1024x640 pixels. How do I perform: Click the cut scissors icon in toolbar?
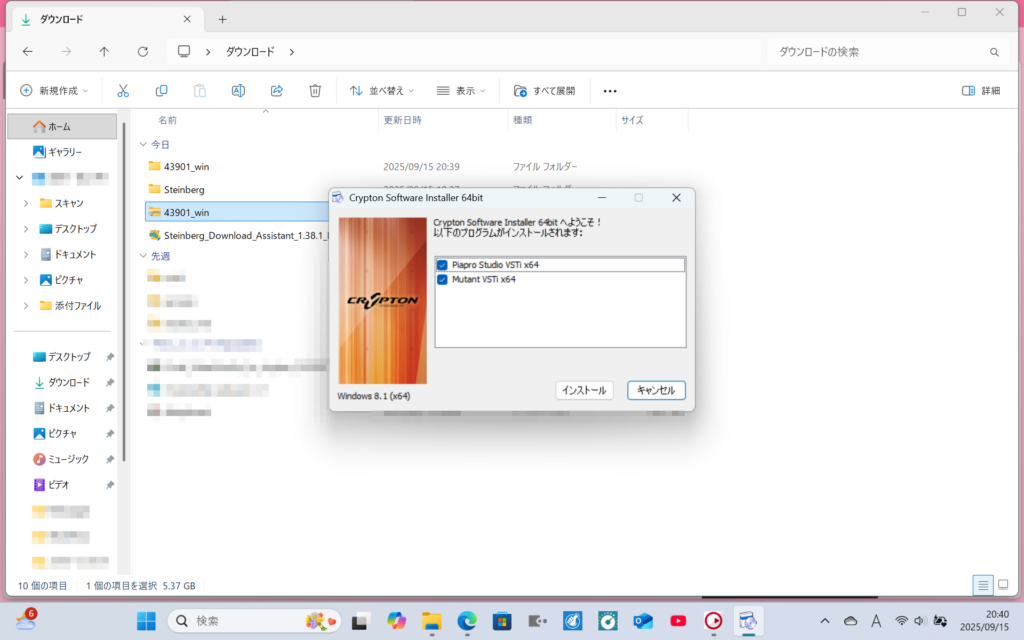[x=123, y=90]
